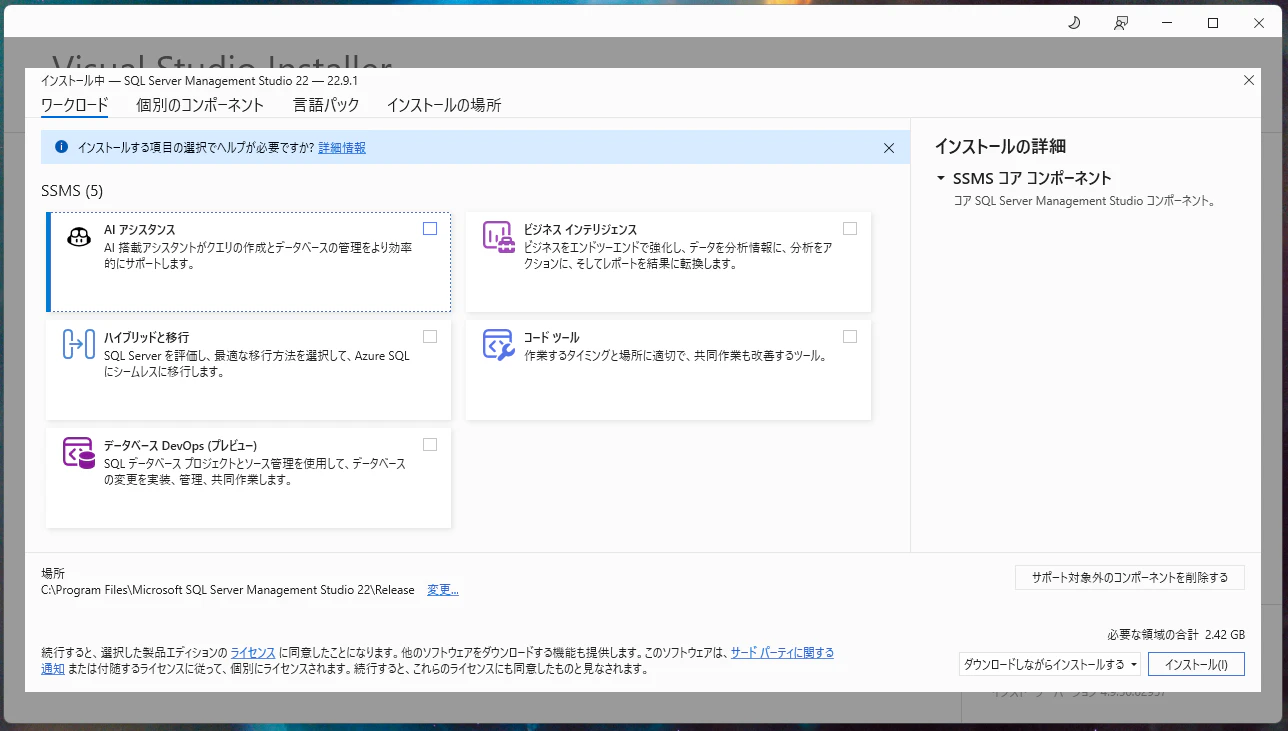This screenshot has height=731, width=1288.
Task: Open the feedback icon in Visual Studio Installer title bar
Action: tap(1121, 23)
